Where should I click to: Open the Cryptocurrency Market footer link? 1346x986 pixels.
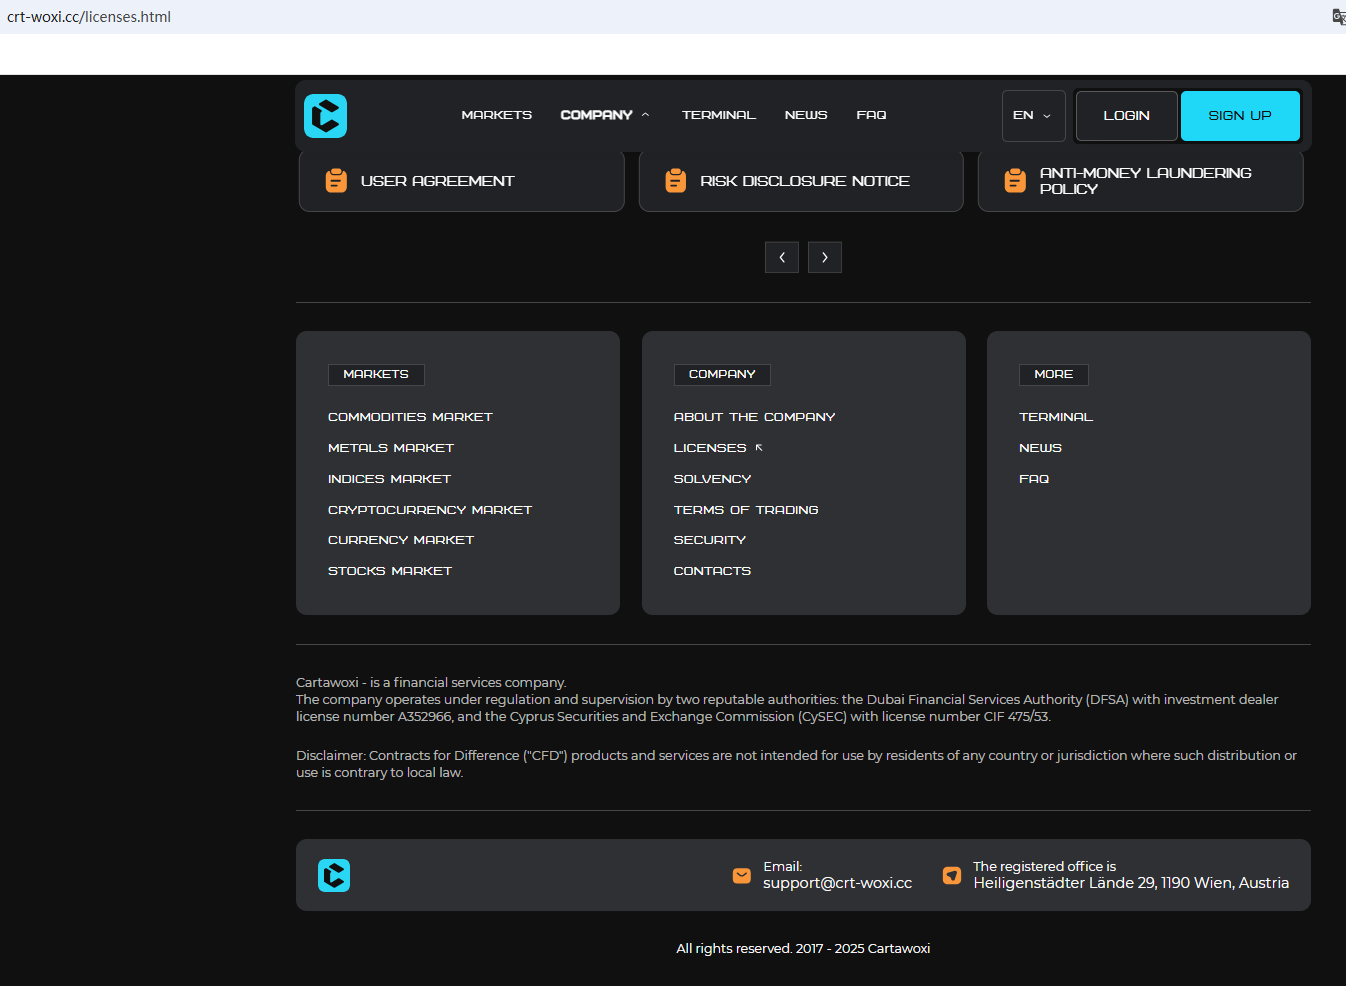click(x=430, y=510)
